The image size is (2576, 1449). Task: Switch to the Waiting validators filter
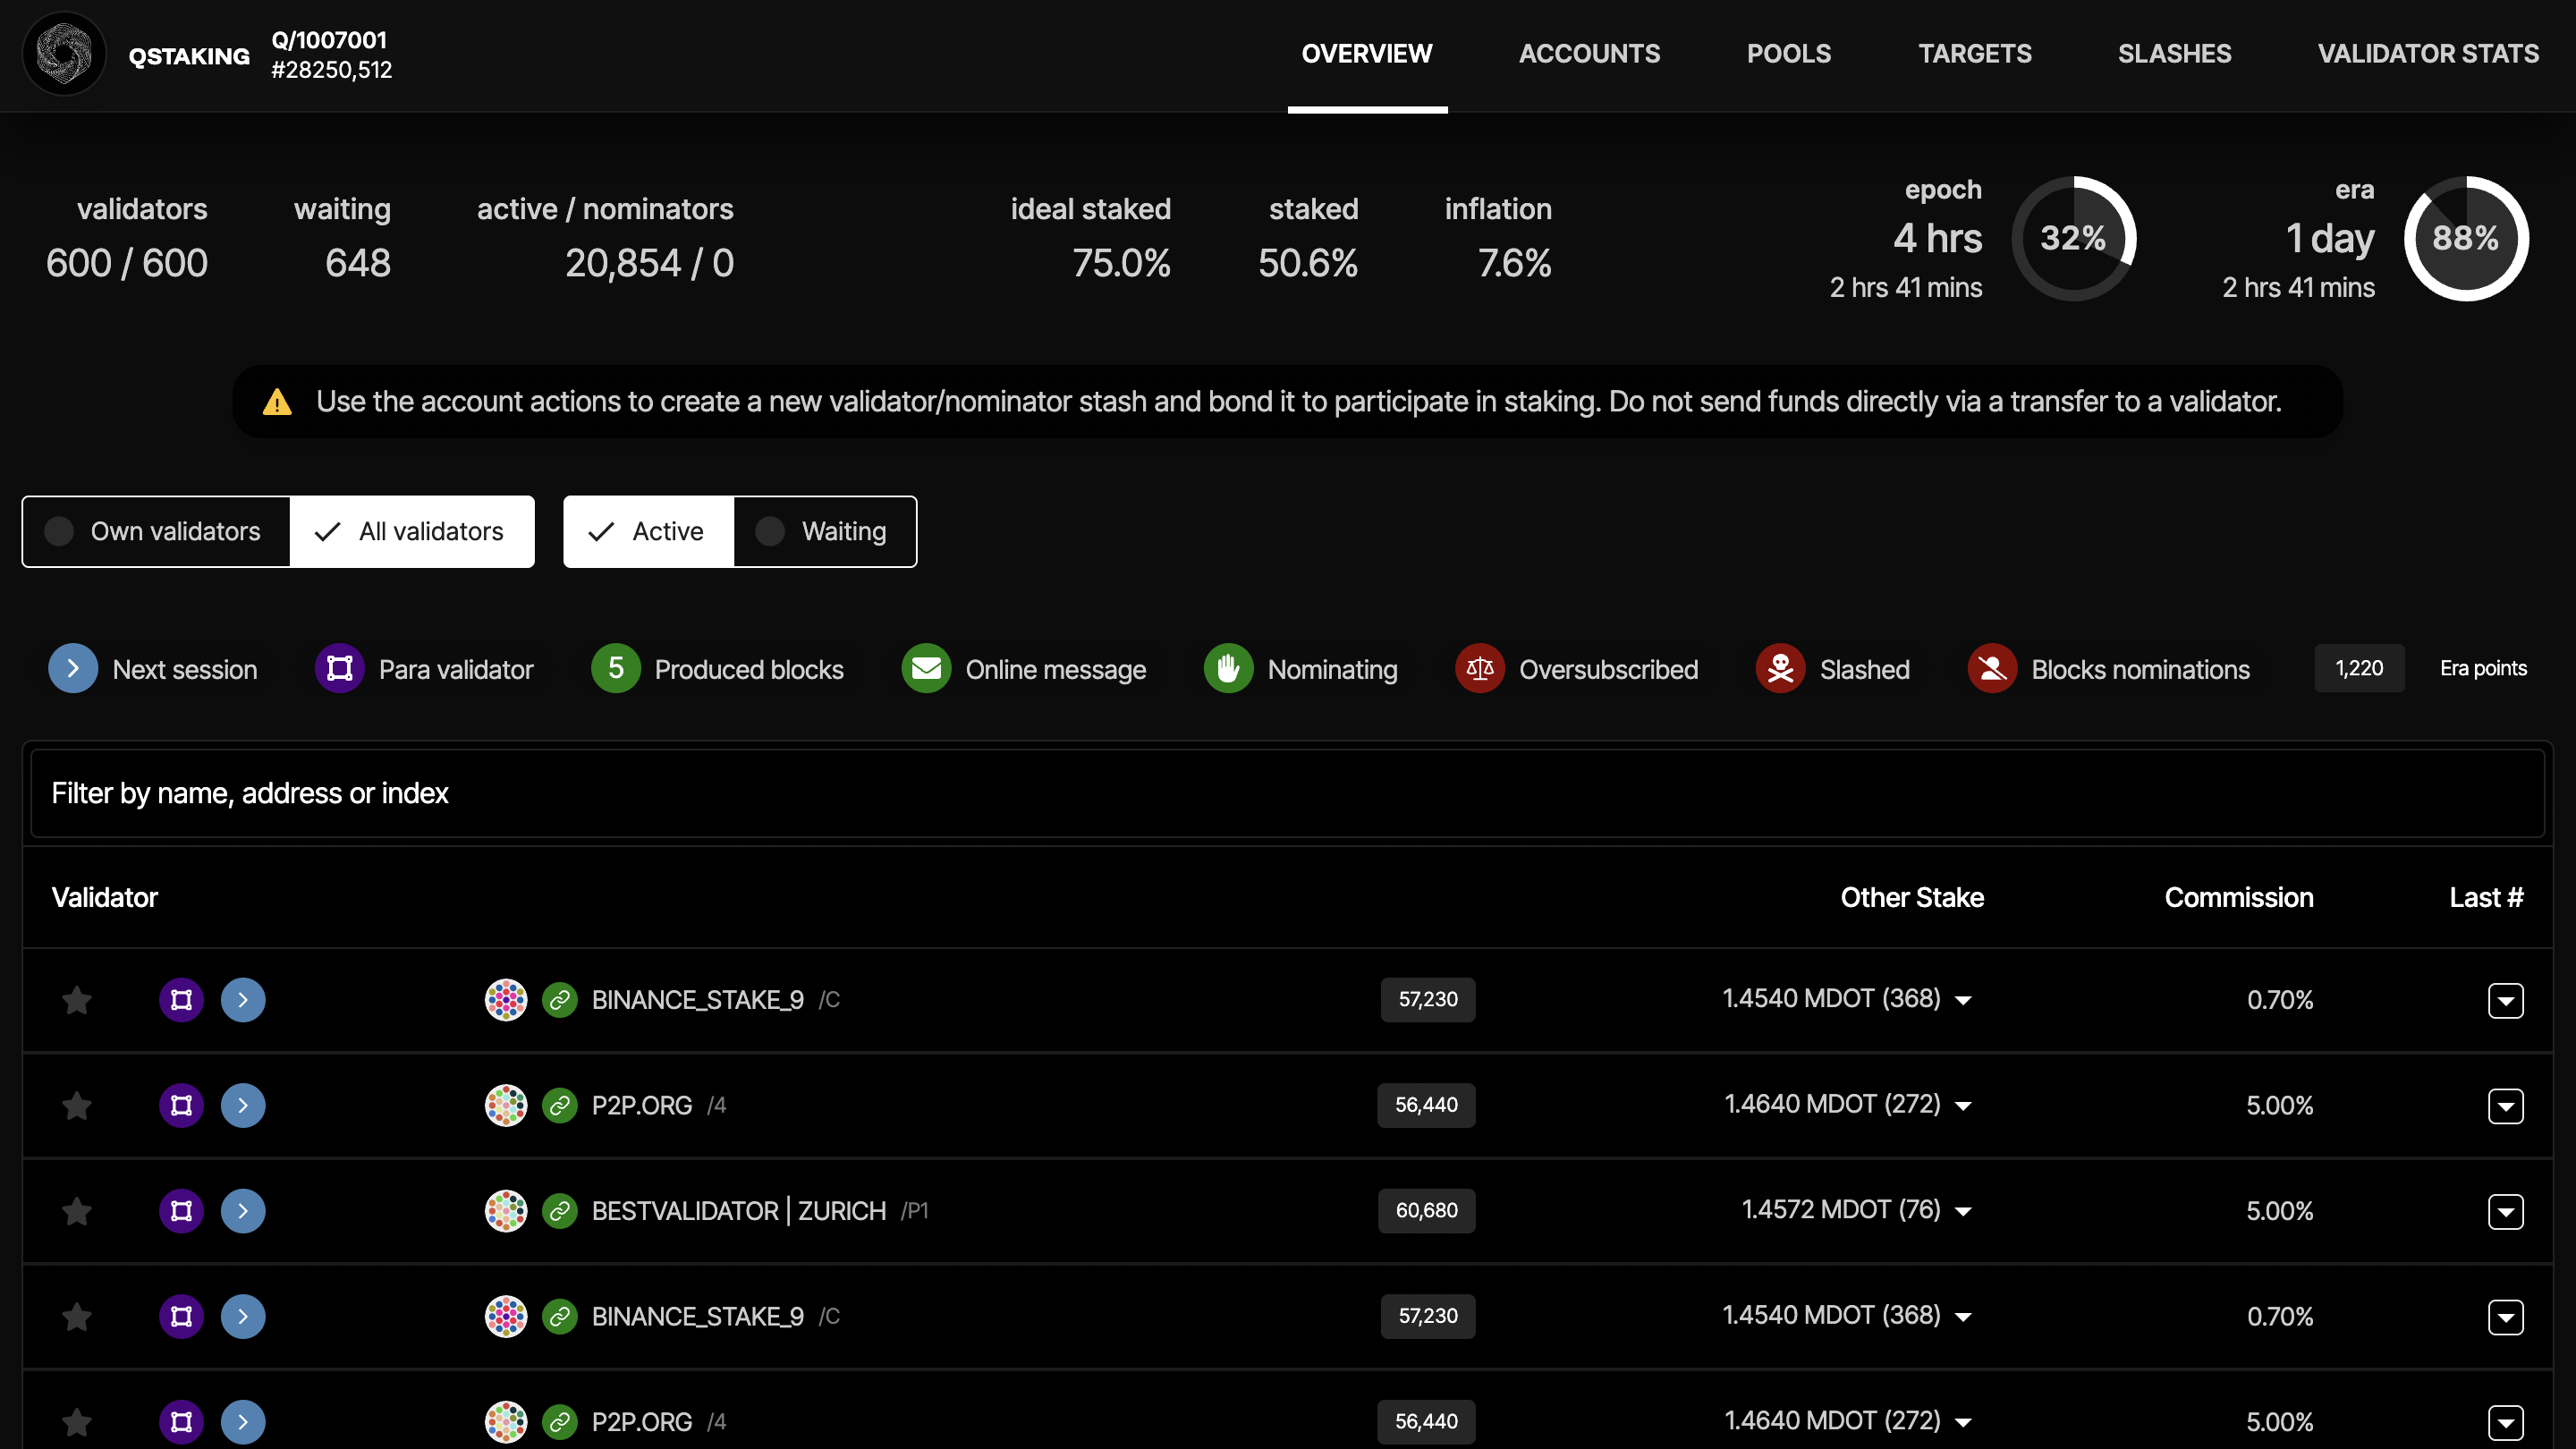824,532
